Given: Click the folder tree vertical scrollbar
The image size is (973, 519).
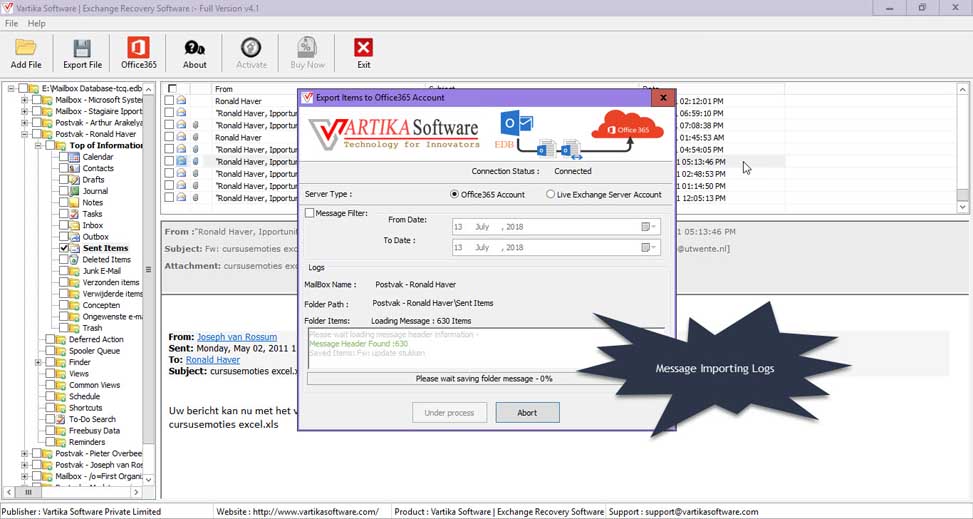Looking at the screenshot, I should tap(148, 282).
